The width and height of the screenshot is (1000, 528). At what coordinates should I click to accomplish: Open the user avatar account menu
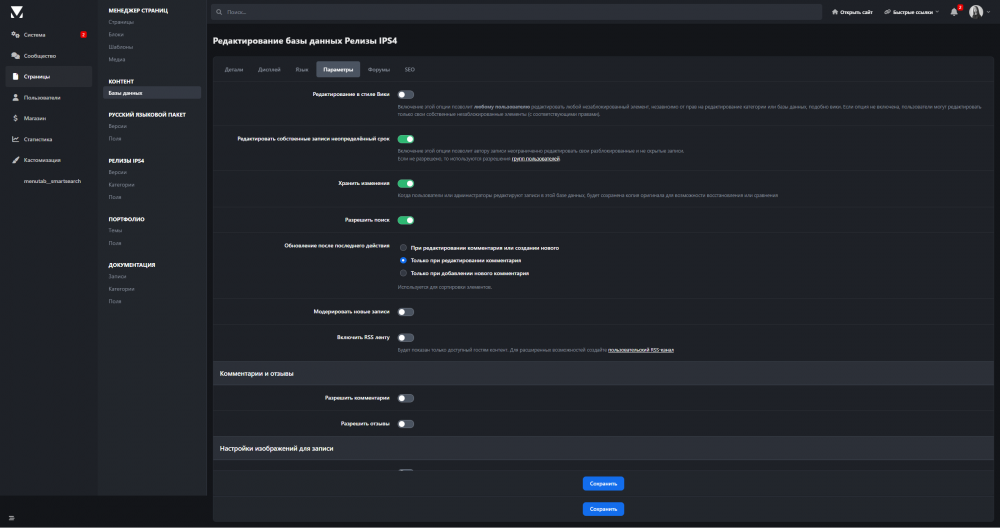pyautogui.click(x=979, y=12)
